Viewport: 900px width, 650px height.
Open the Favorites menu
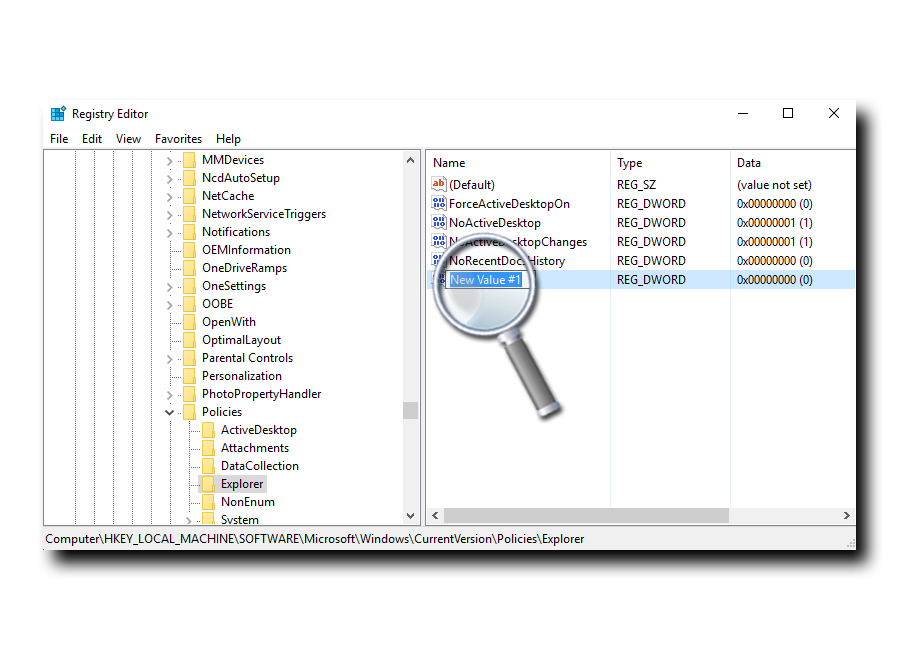click(x=179, y=139)
